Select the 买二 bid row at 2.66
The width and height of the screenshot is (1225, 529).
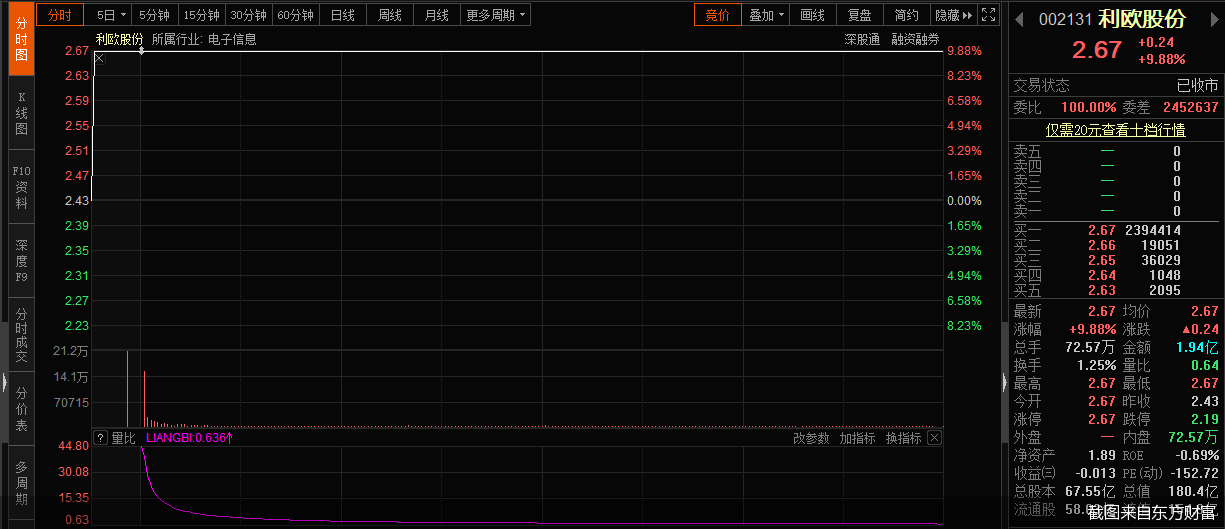tap(1116, 245)
